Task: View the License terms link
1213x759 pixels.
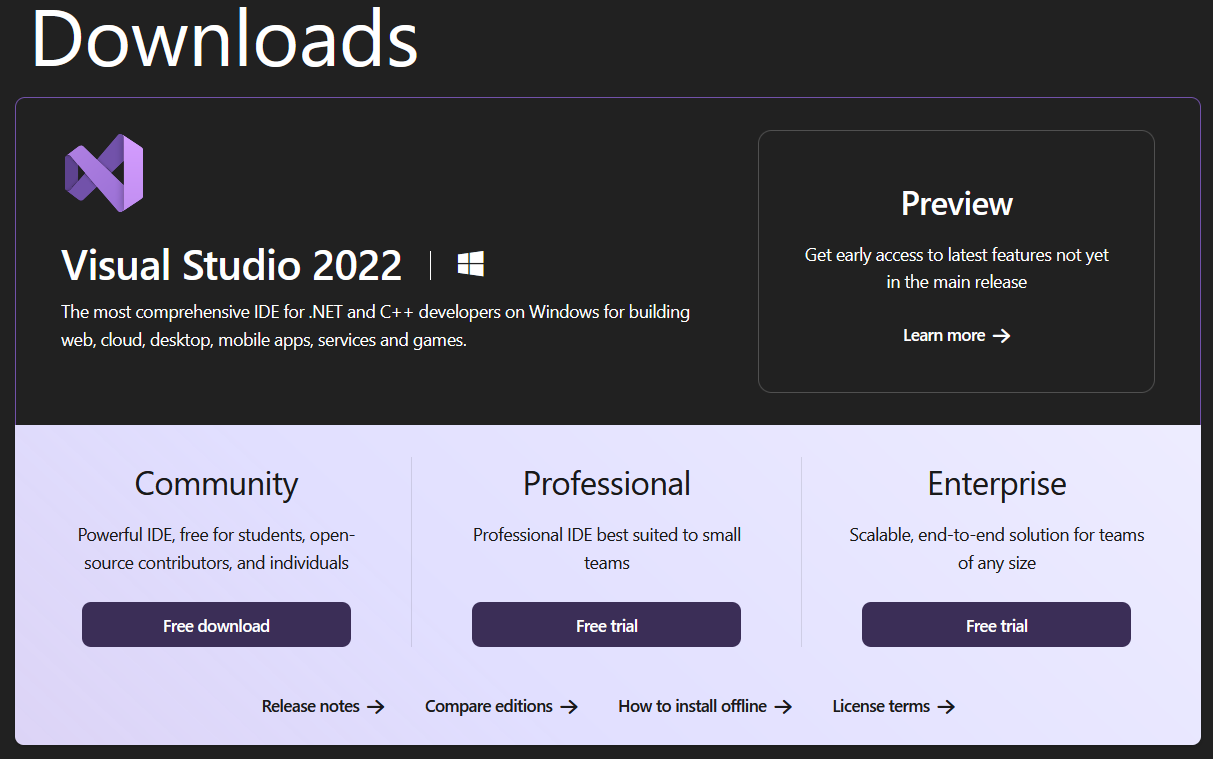Action: [x=881, y=706]
